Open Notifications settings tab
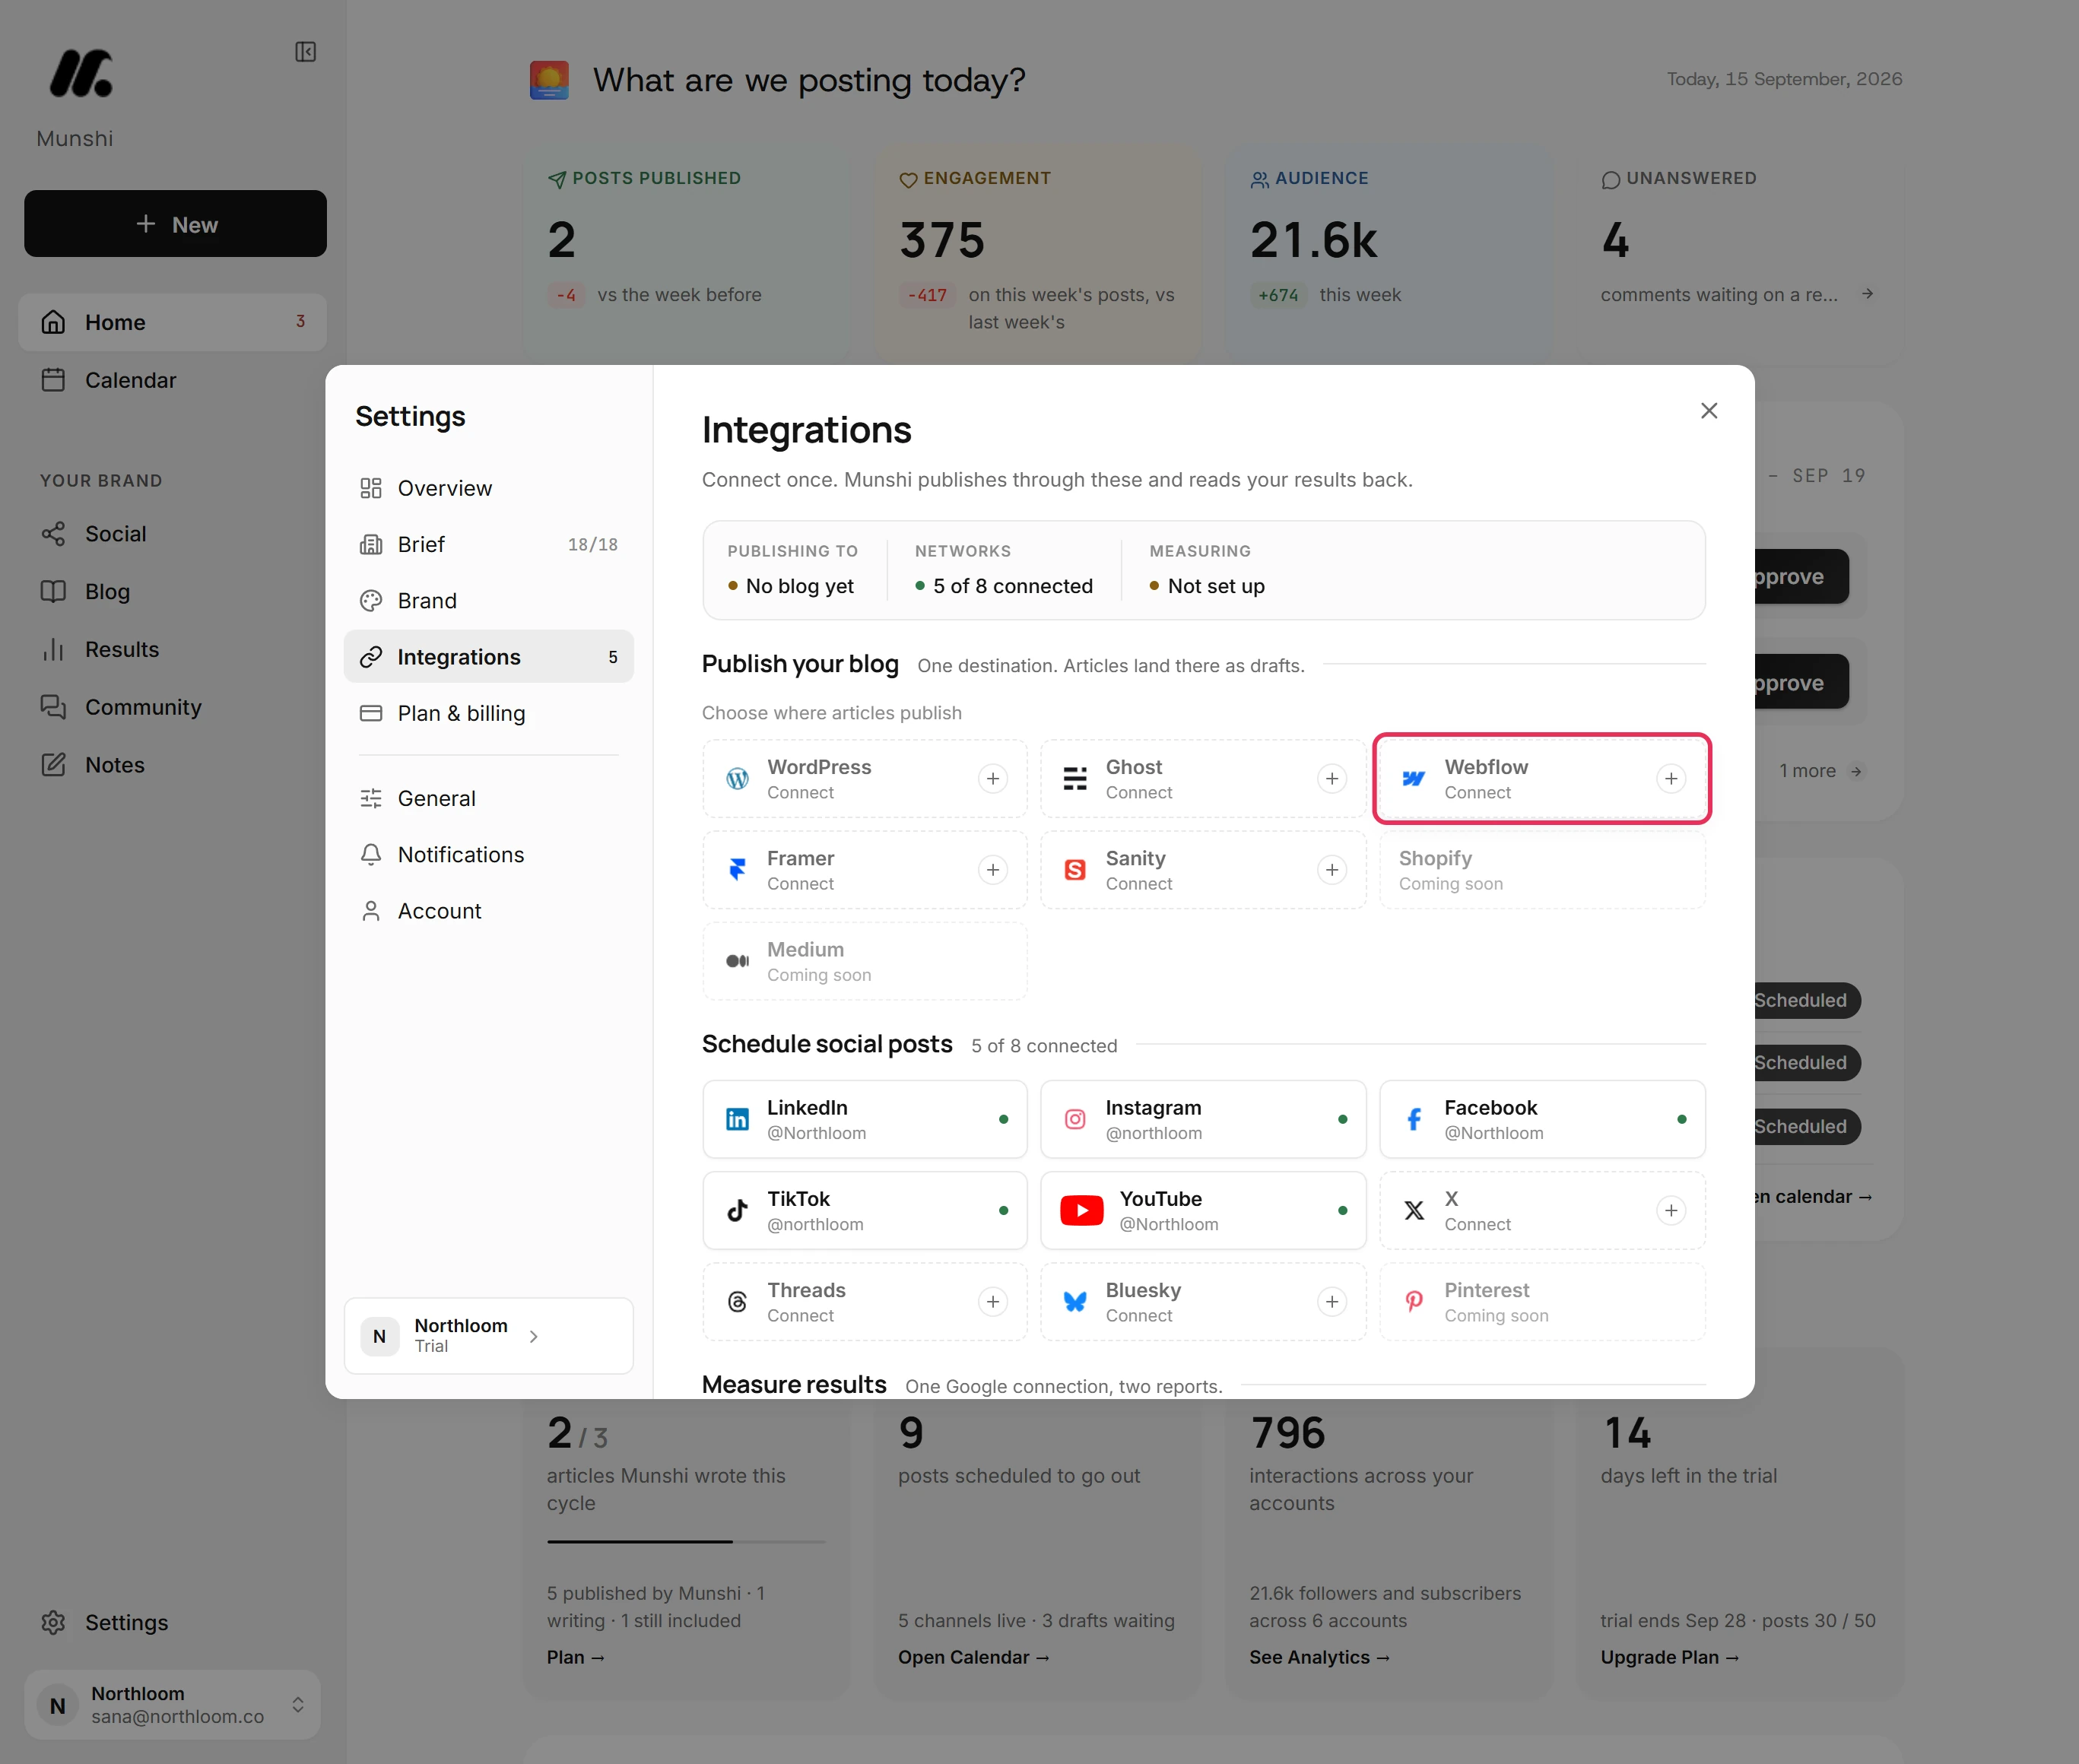 (x=488, y=855)
